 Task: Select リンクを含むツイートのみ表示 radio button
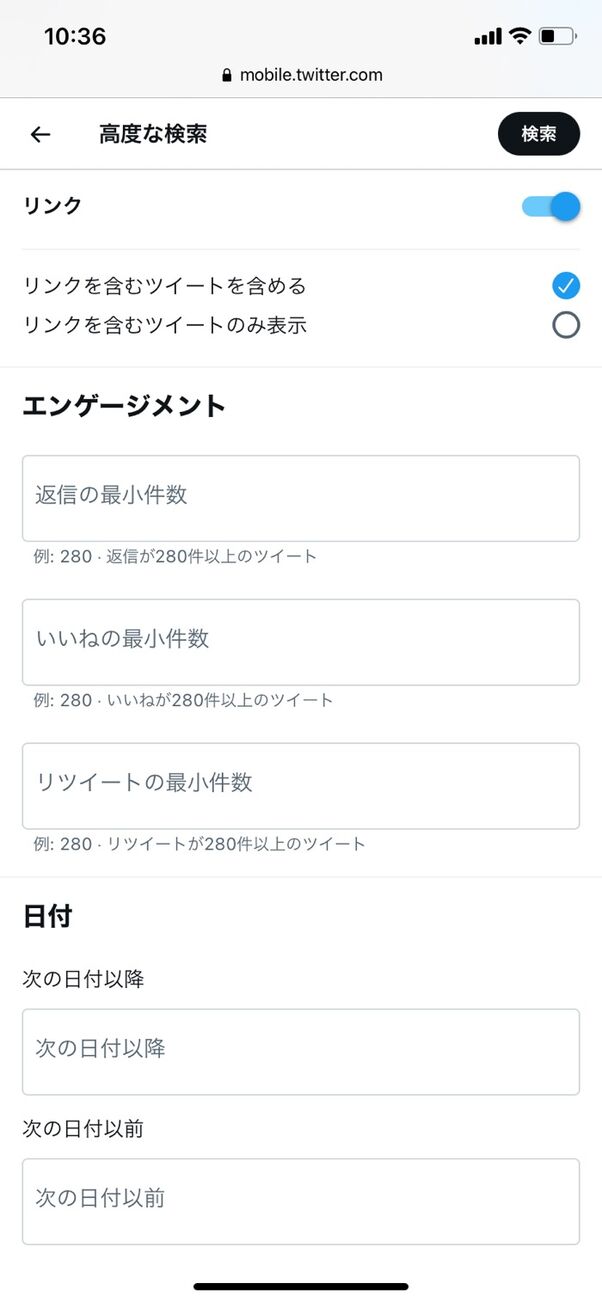pos(566,325)
